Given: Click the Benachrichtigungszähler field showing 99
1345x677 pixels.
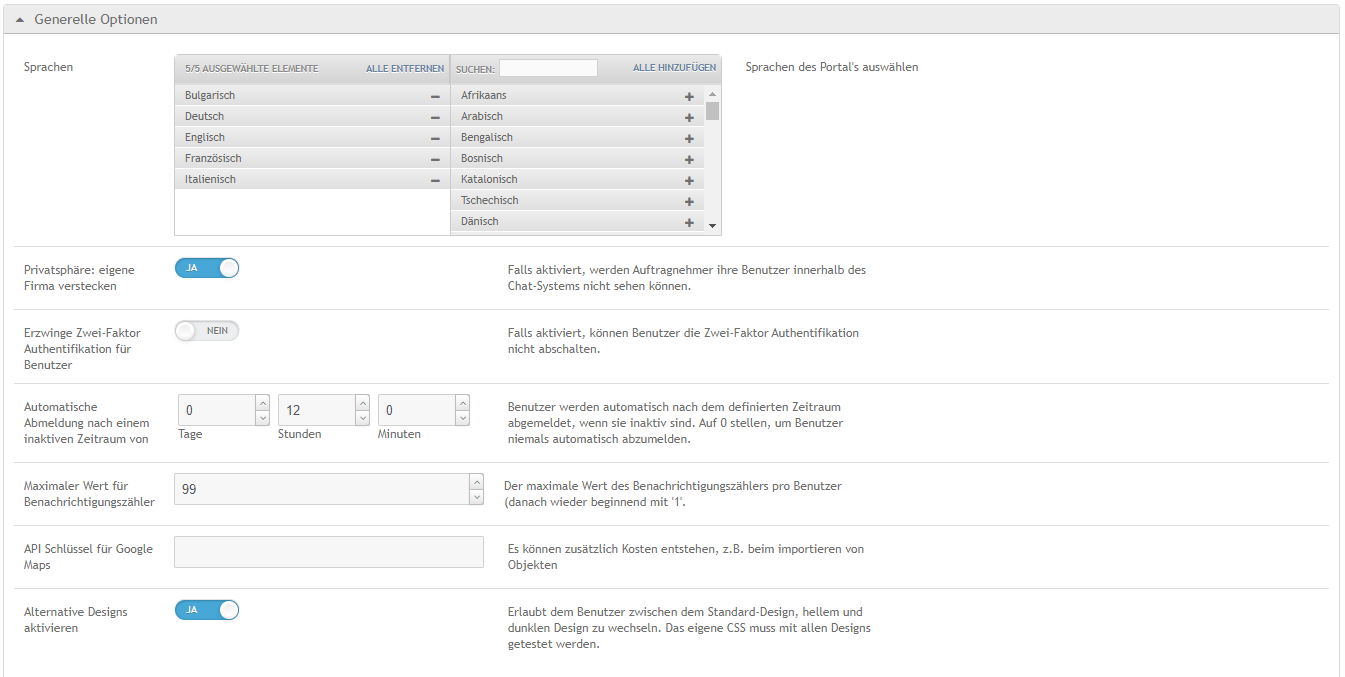Looking at the screenshot, I should pyautogui.click(x=321, y=489).
